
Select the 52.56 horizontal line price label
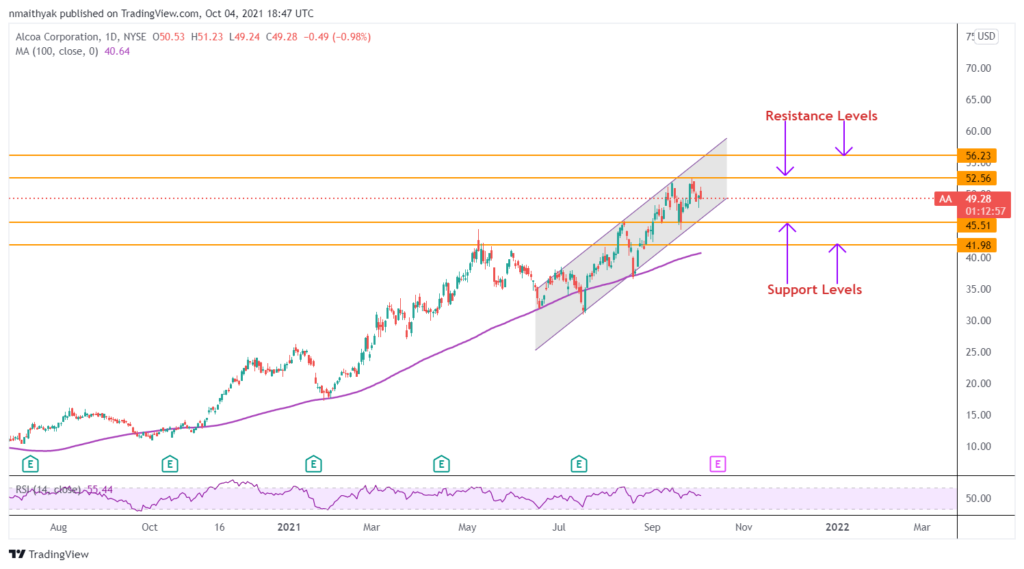coord(977,178)
